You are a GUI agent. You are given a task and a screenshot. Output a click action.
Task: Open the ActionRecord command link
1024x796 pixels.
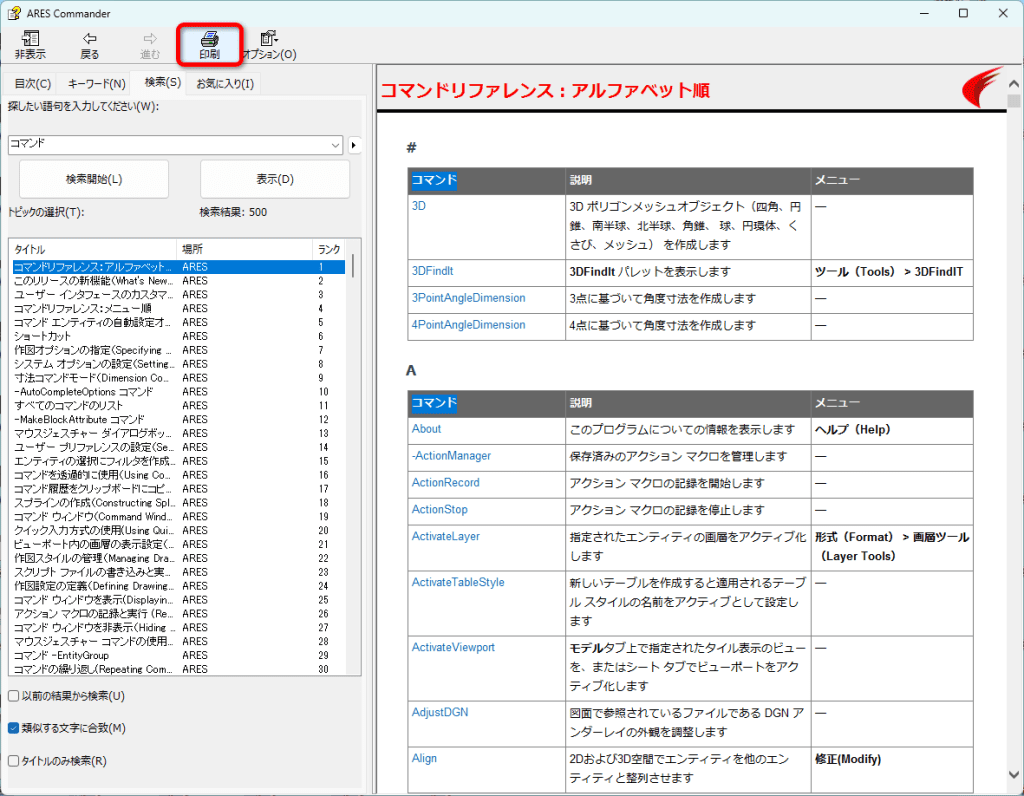[x=445, y=483]
